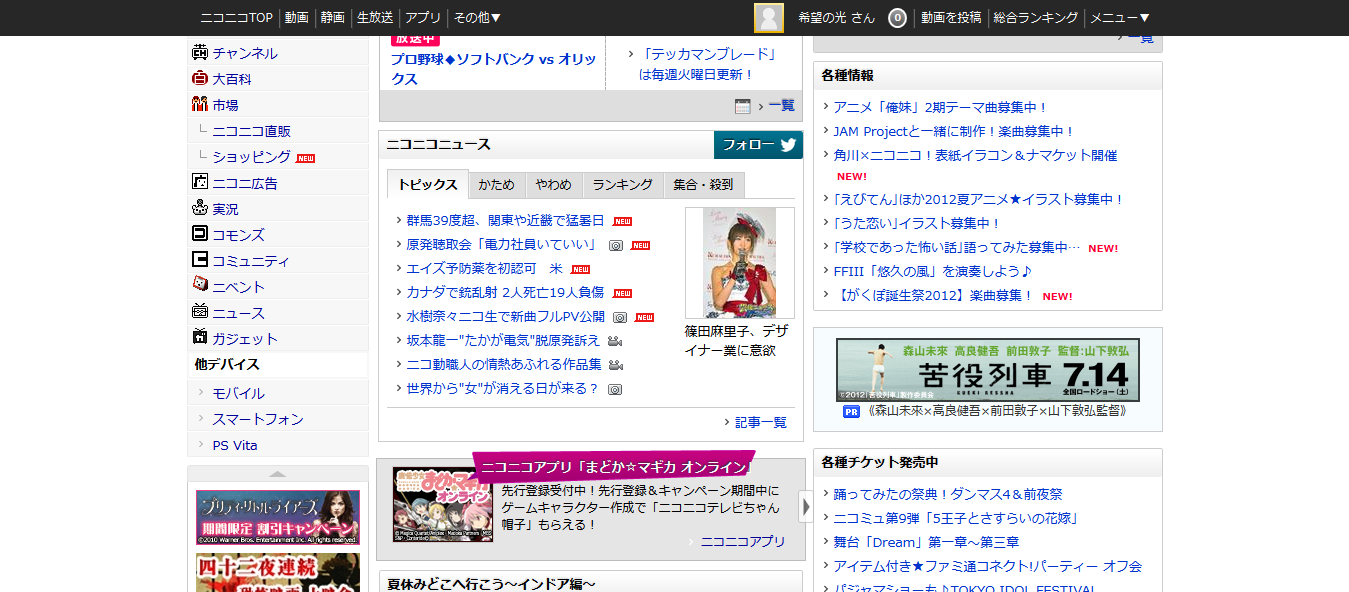Image resolution: width=1349 pixels, height=592 pixels.
Task: Click the PR badge under 苦役列車 banner
Action: tap(852, 411)
